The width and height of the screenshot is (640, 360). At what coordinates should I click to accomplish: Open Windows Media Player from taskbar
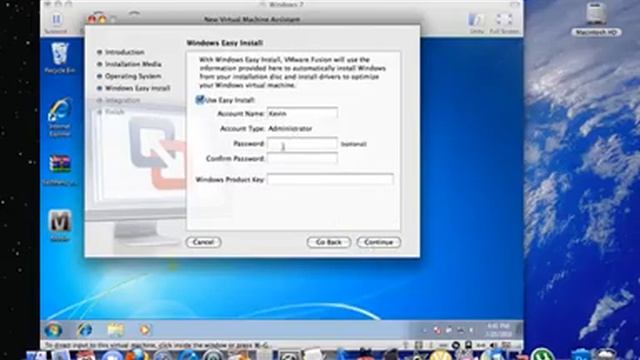point(145,330)
